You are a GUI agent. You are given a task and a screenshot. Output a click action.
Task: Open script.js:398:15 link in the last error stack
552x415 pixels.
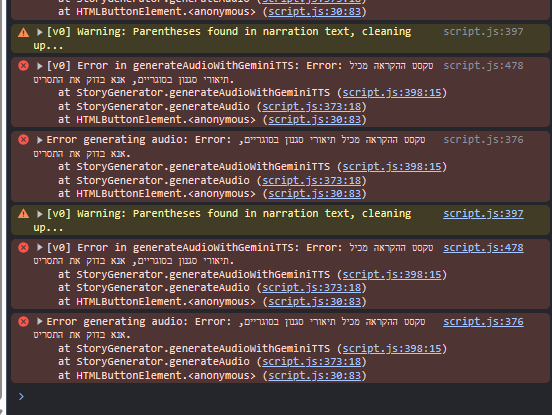click(392, 348)
